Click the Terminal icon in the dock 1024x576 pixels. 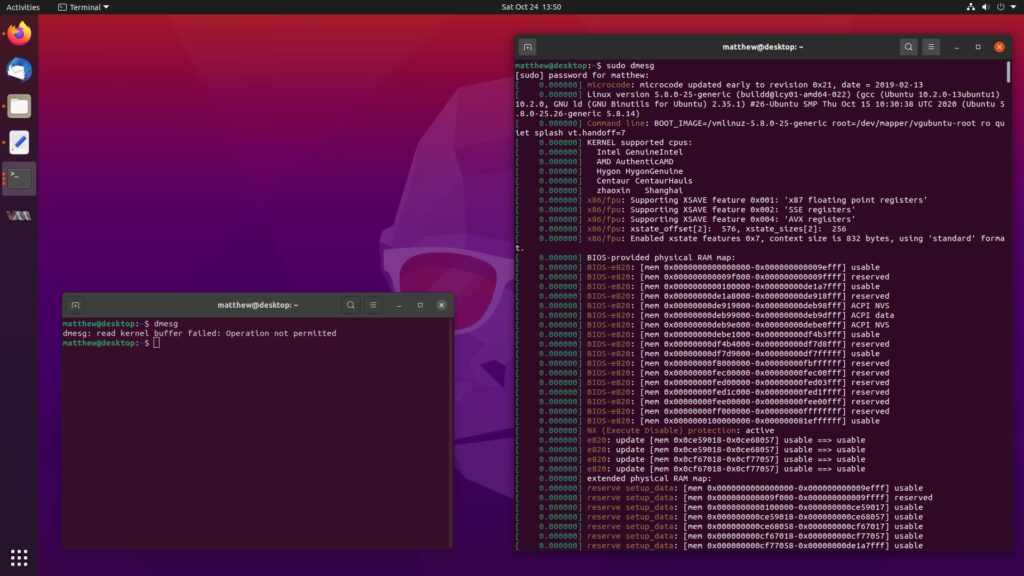(19, 179)
